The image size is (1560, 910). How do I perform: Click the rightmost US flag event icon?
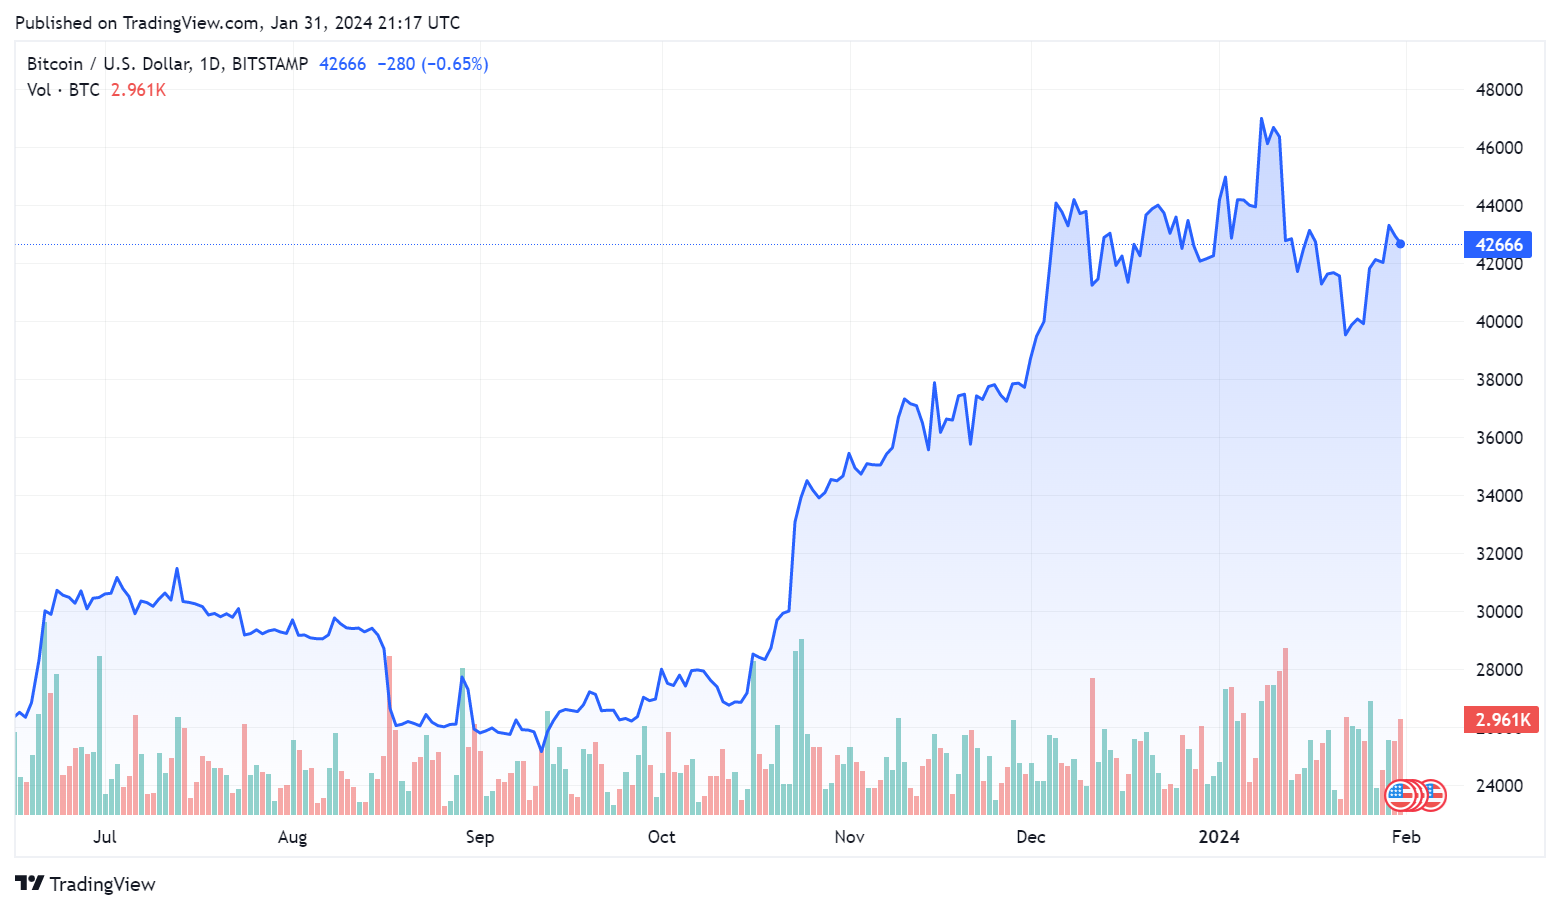(x=1433, y=795)
